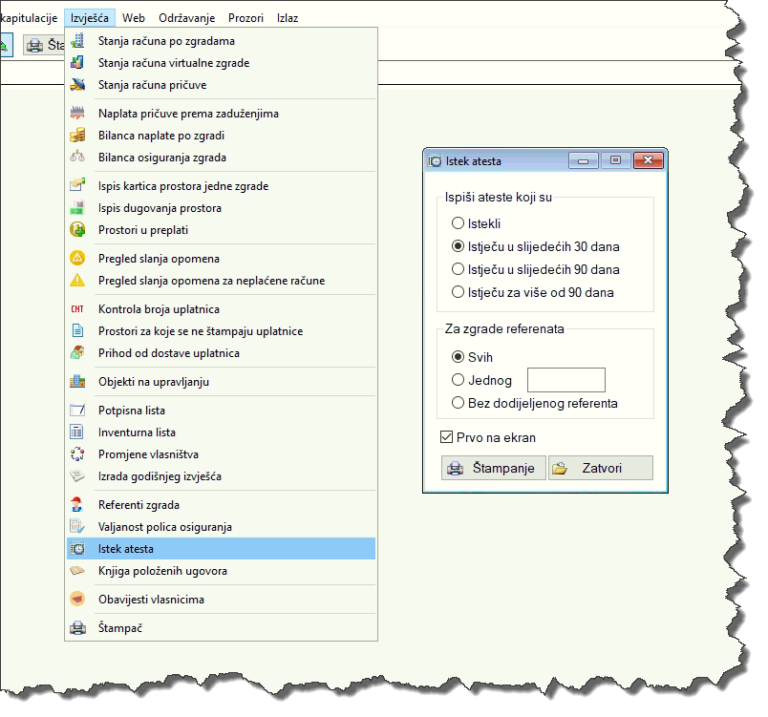Choose Istek atesta menu entry
Image resolution: width=768 pixels, height=717 pixels.
[x=221, y=549]
